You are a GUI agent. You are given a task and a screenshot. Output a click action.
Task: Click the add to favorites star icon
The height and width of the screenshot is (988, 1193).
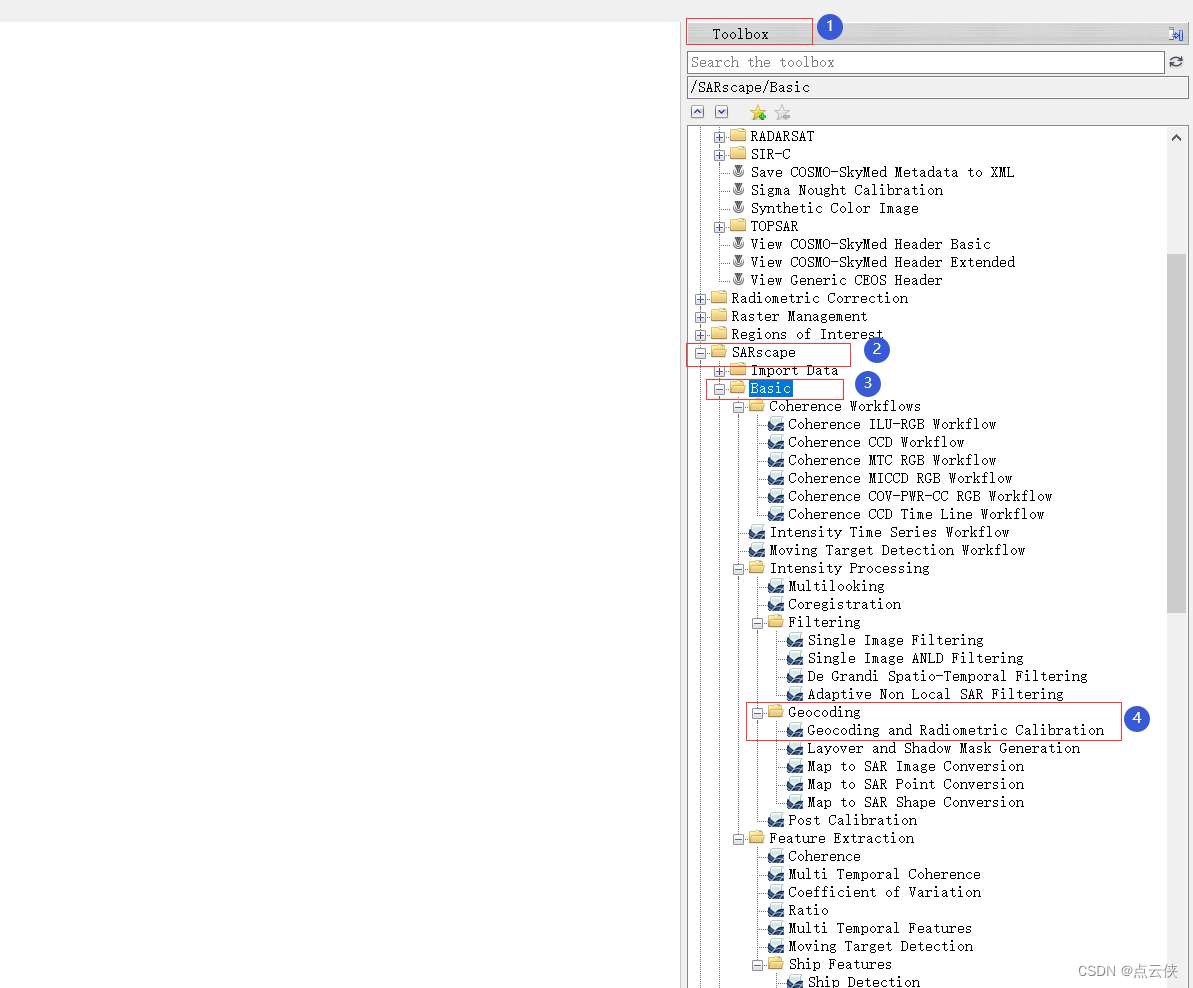(x=758, y=113)
